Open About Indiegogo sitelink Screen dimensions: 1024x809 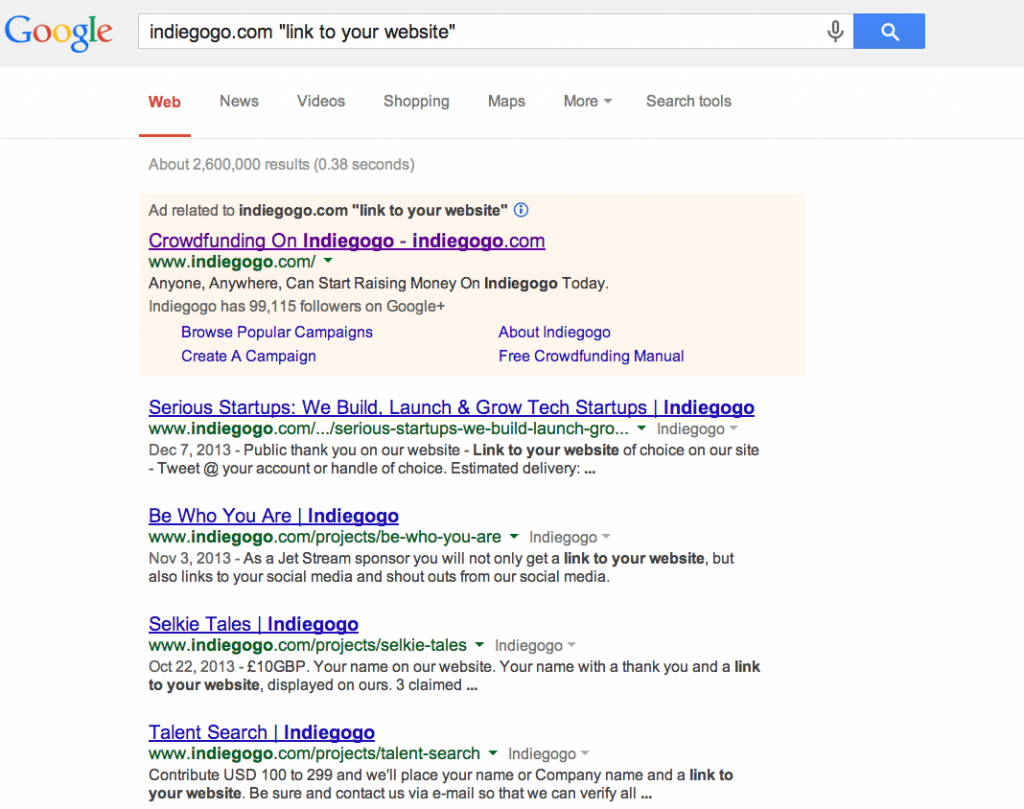[x=554, y=332]
